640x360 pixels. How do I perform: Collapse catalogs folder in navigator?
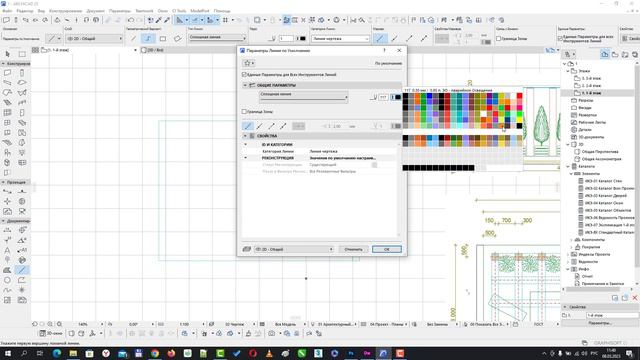(568, 167)
